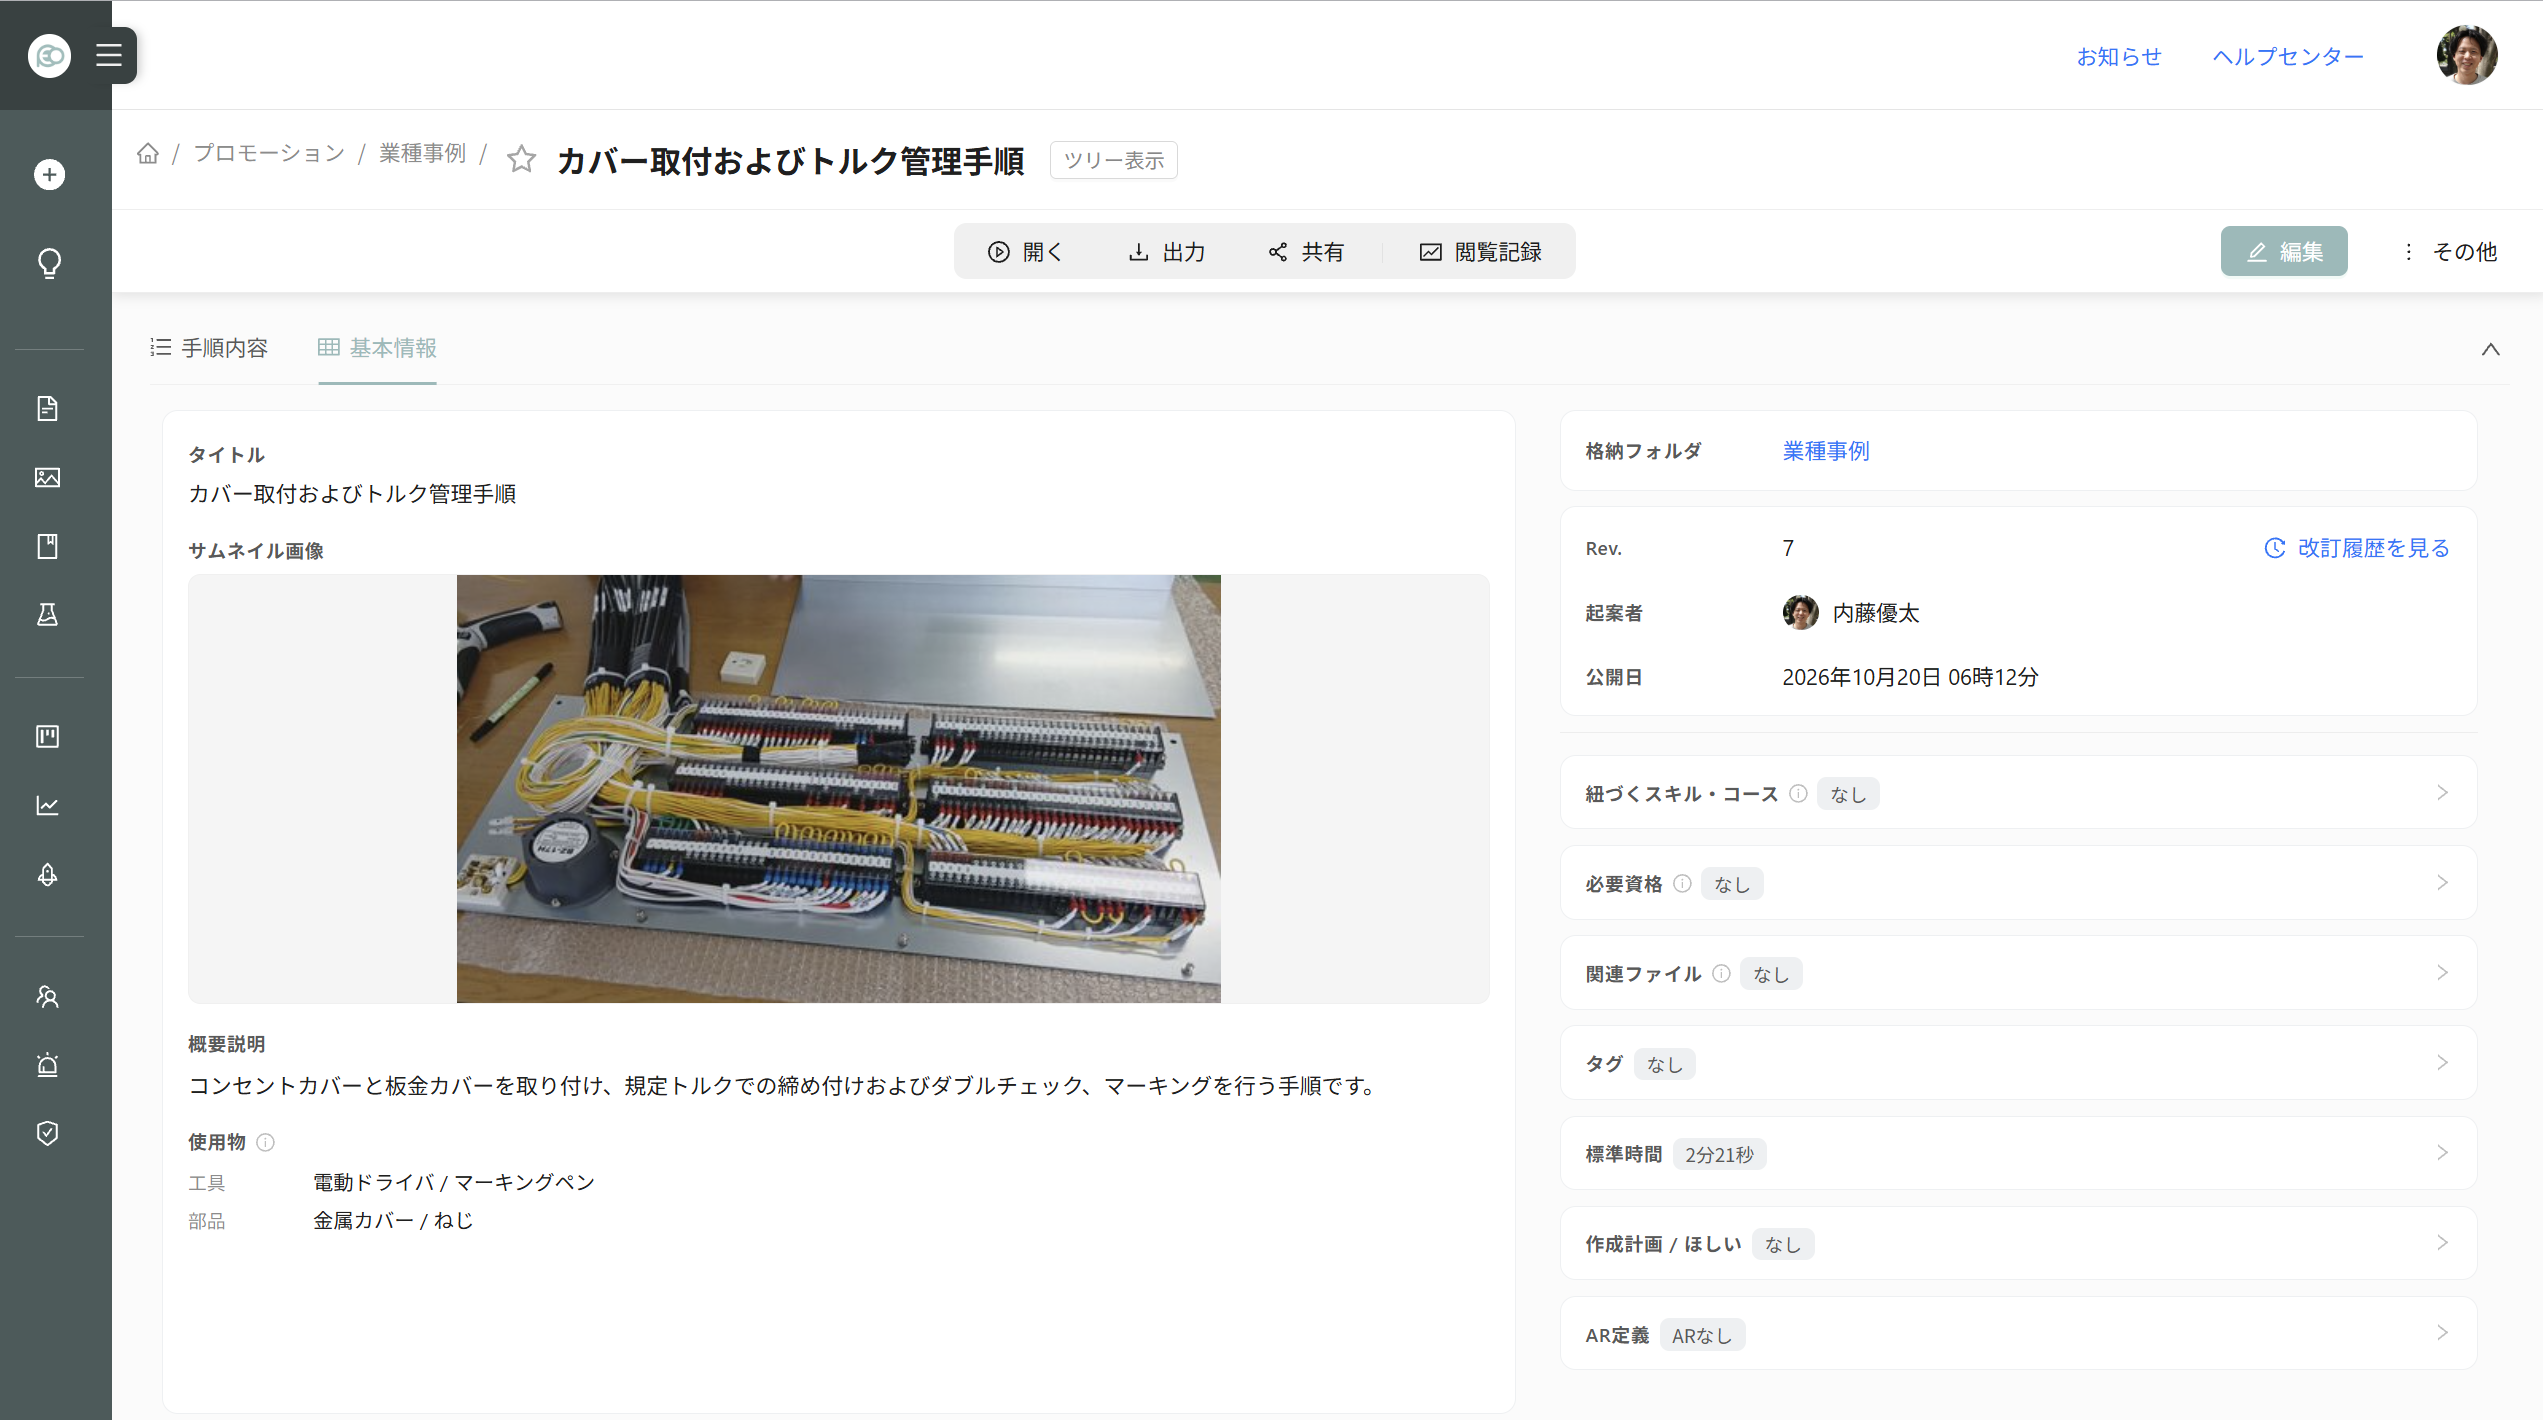
Task: Expand the AR定義 row
Action: point(2019,1334)
